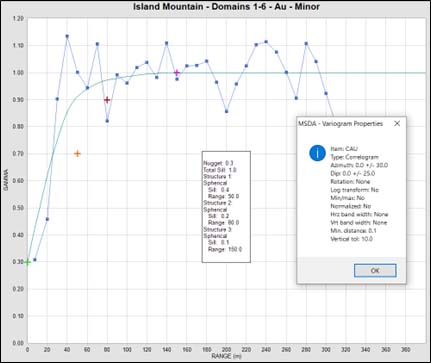The width and height of the screenshot is (431, 363).
Task: Click the 'Structure 2:' line in model box
Action: [218, 203]
